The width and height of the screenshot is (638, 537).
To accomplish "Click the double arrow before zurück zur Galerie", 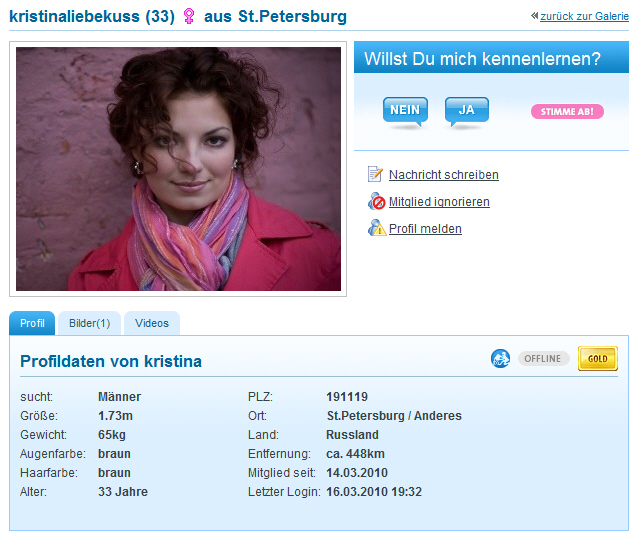I will tap(535, 16).
